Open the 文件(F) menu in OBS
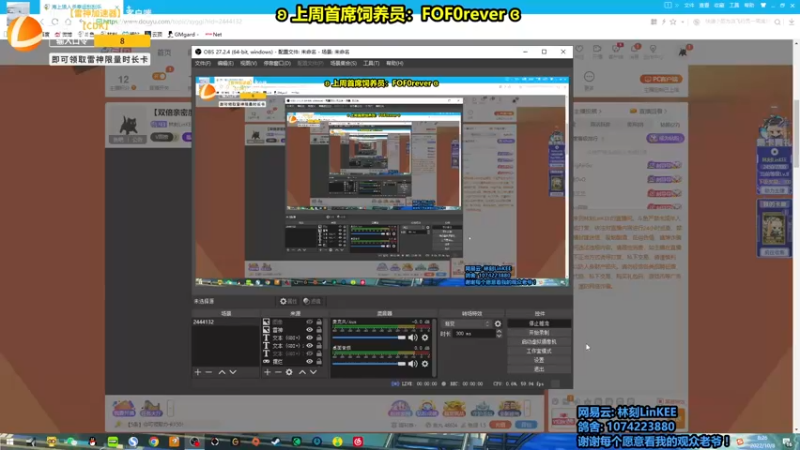The width and height of the screenshot is (800, 450). (203, 63)
